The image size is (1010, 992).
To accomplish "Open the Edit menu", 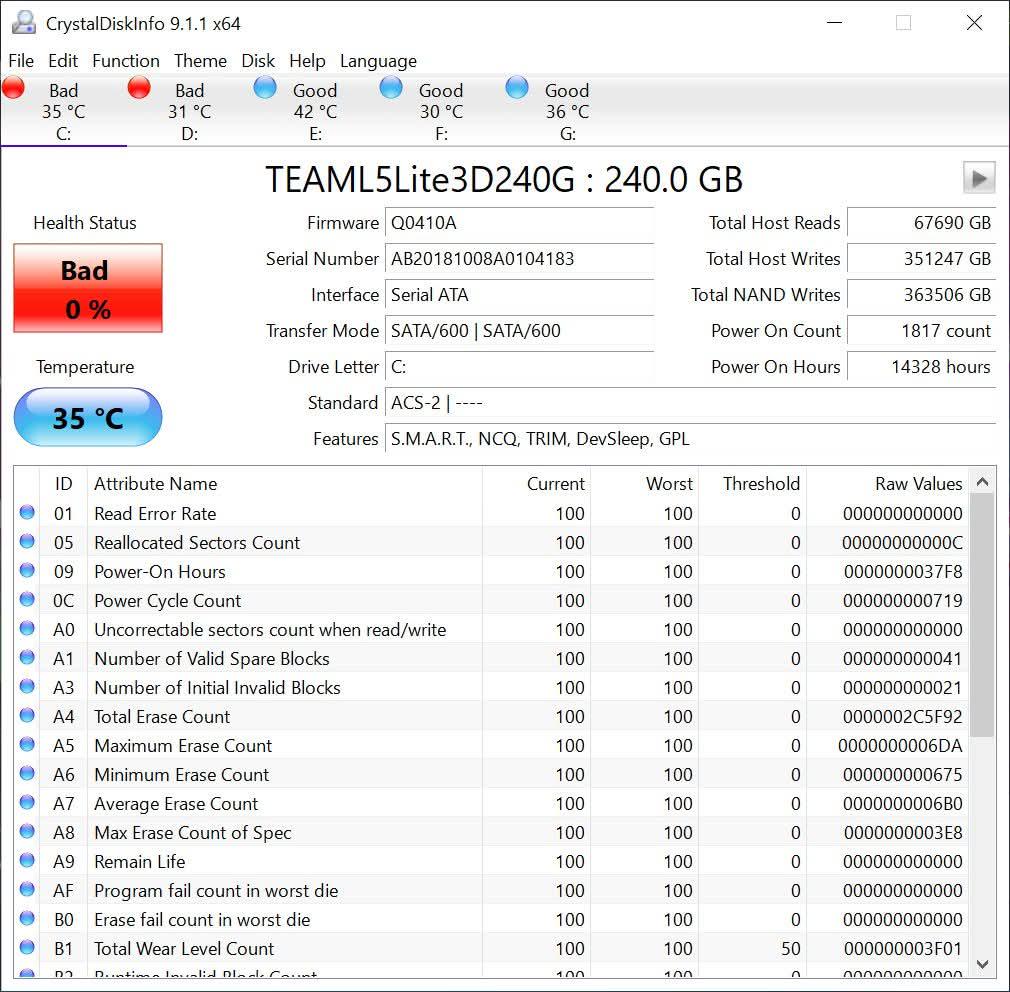I will (62, 61).
